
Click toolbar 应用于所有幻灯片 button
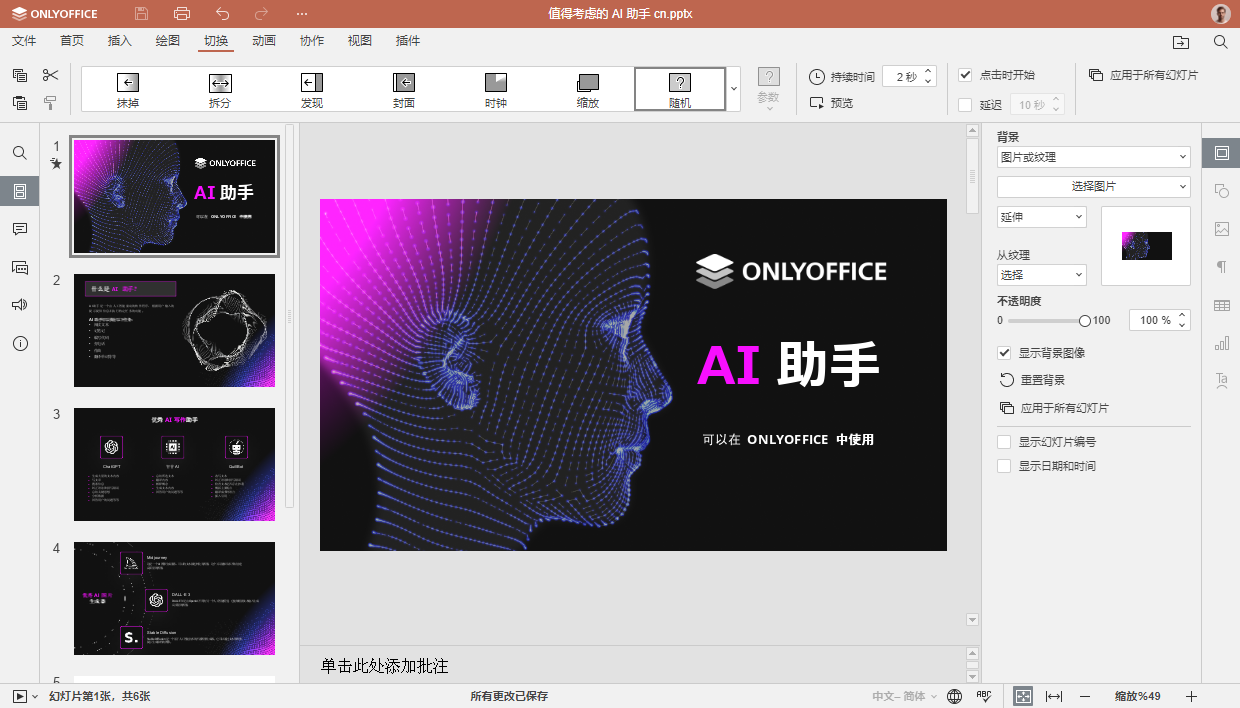pos(1143,75)
